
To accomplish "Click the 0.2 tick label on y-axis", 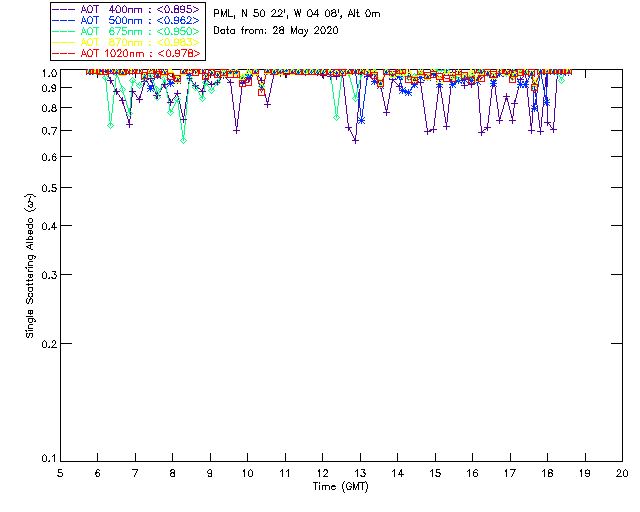I will tap(49, 344).
